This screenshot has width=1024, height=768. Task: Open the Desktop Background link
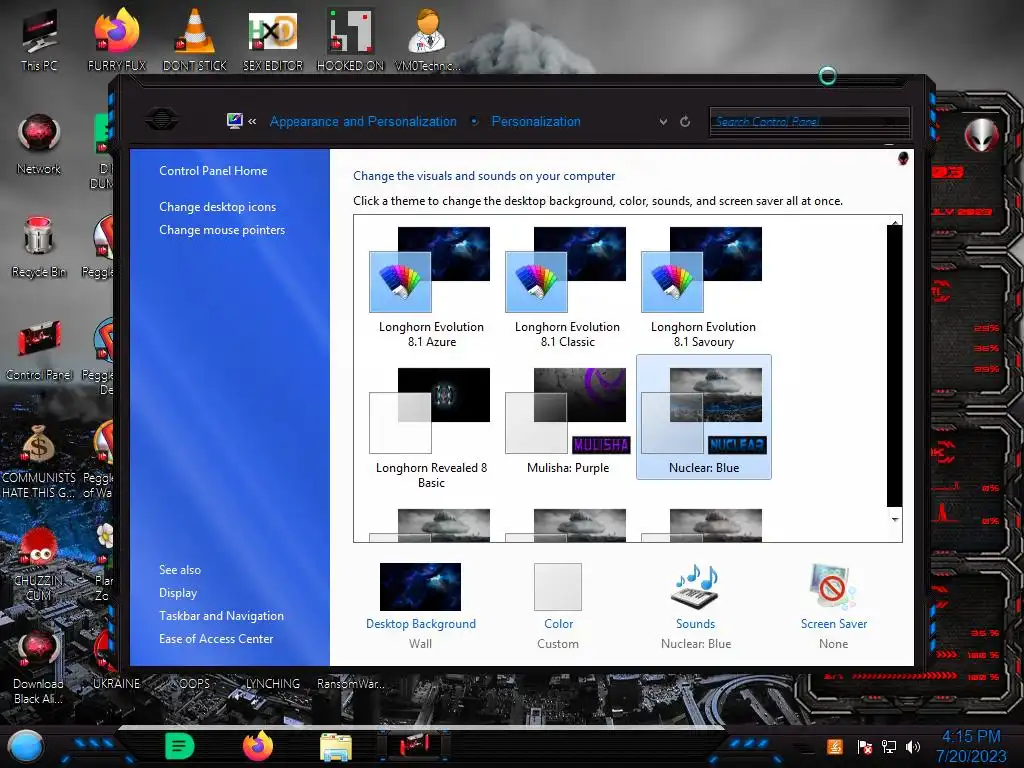coord(421,624)
